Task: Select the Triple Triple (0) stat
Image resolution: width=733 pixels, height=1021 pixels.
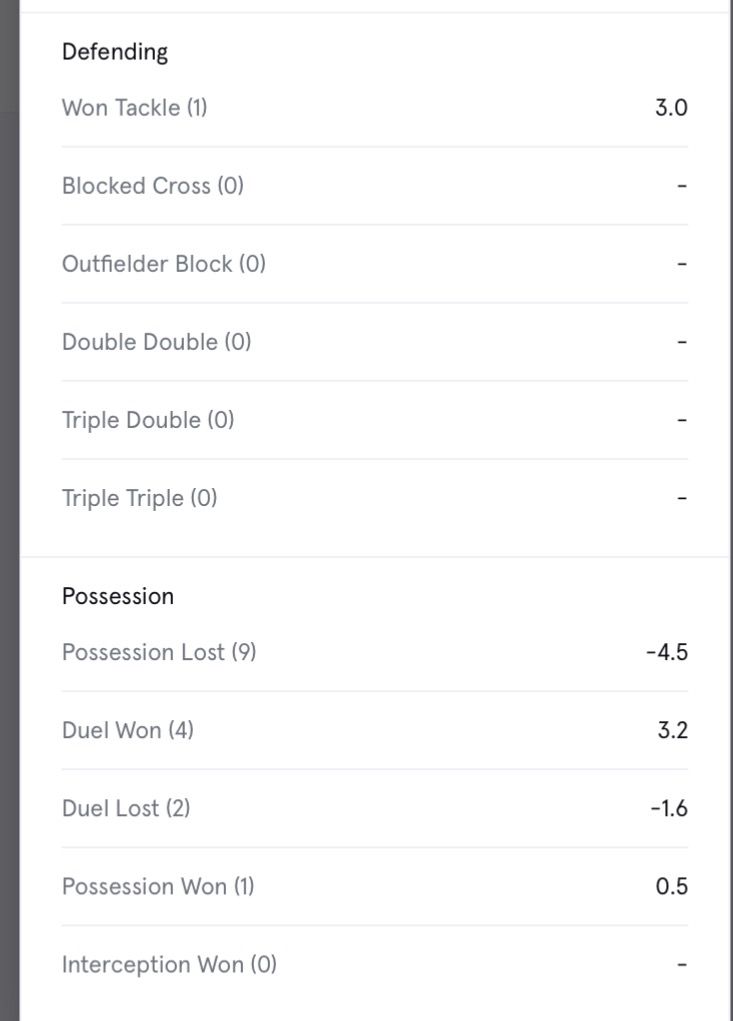Action: pyautogui.click(x=139, y=498)
